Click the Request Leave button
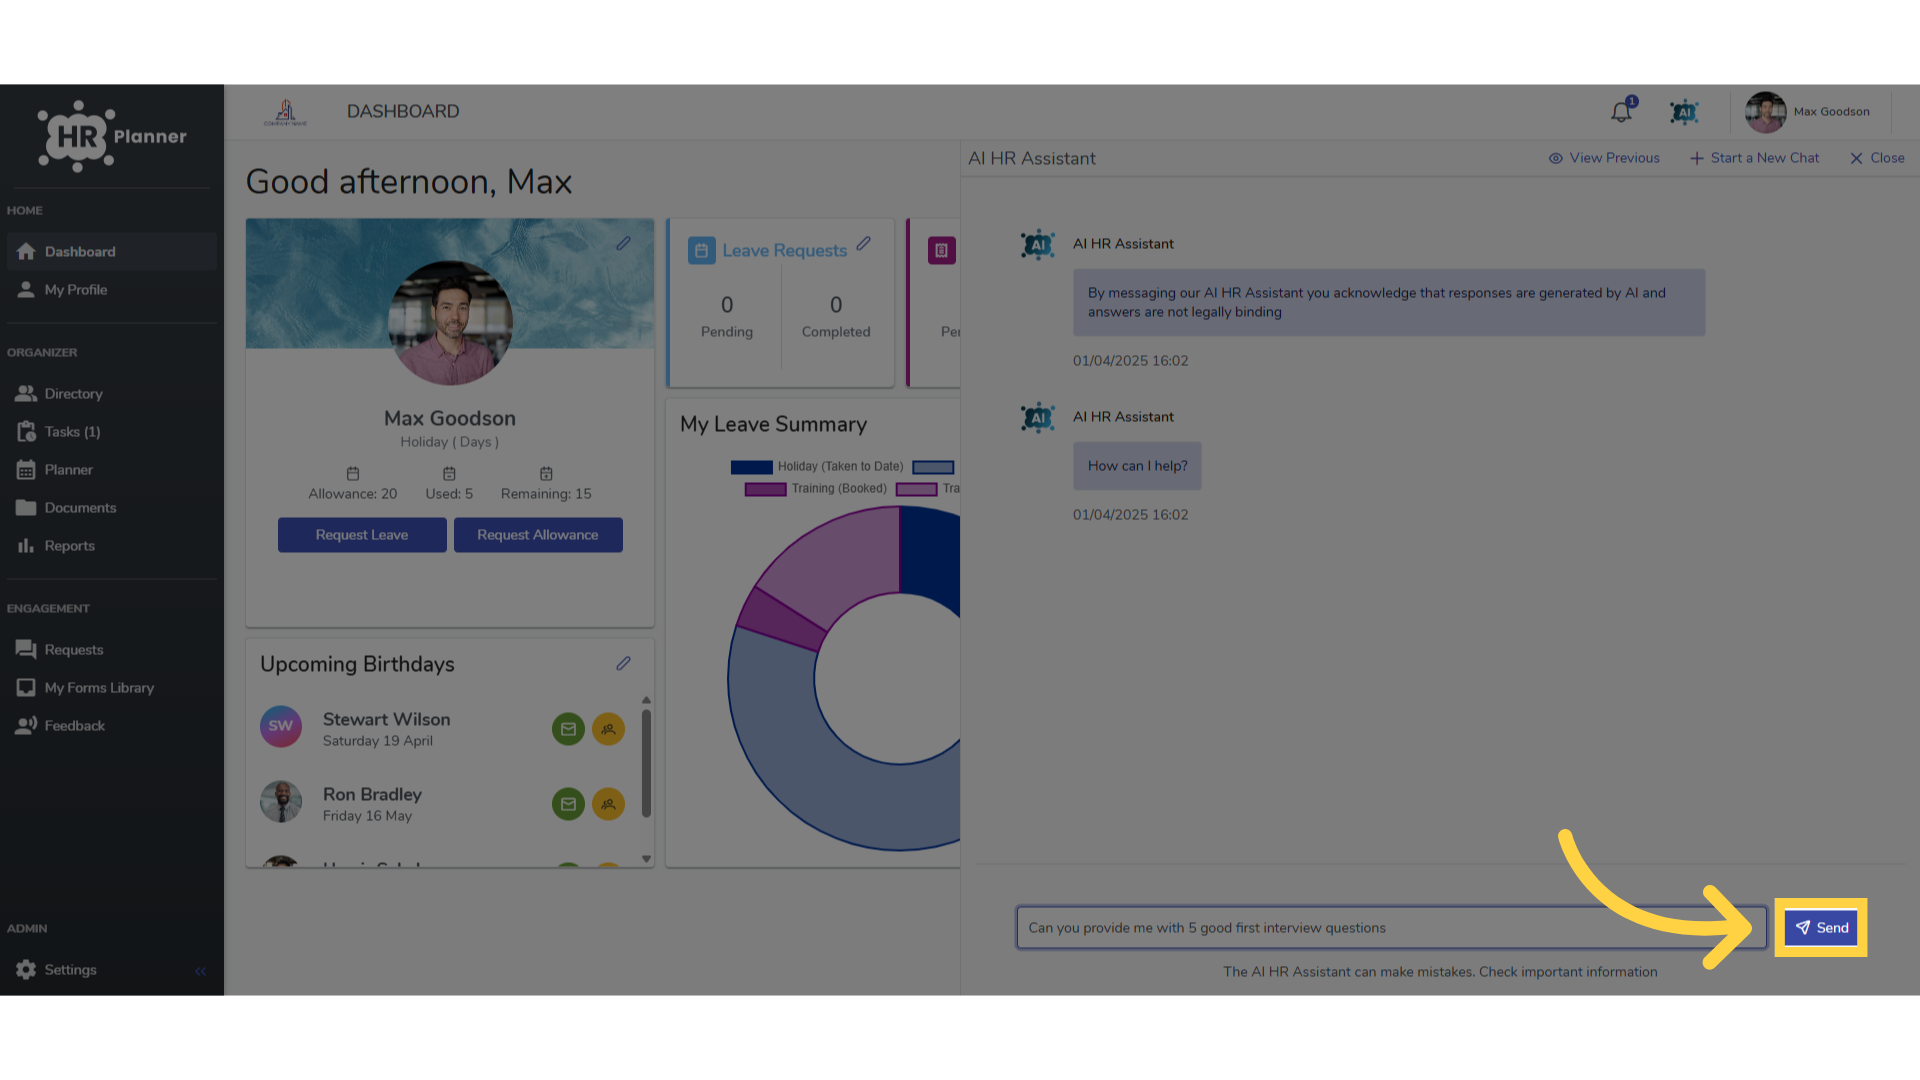 tap(362, 535)
